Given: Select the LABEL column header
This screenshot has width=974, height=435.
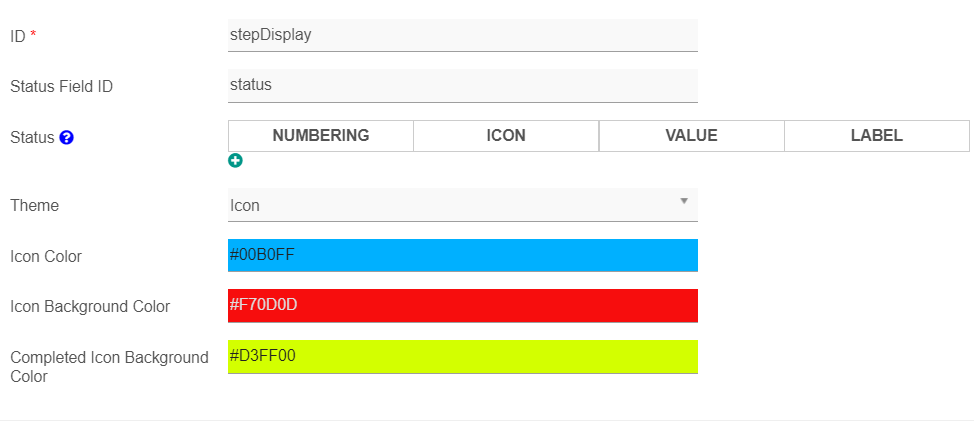Looking at the screenshot, I should pyautogui.click(x=876, y=135).
